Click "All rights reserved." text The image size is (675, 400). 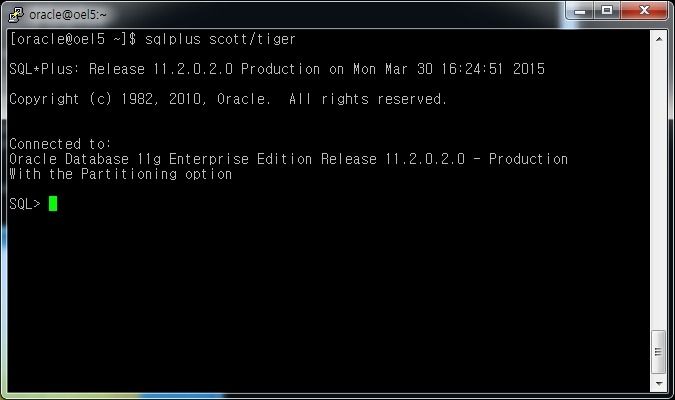coord(368,99)
